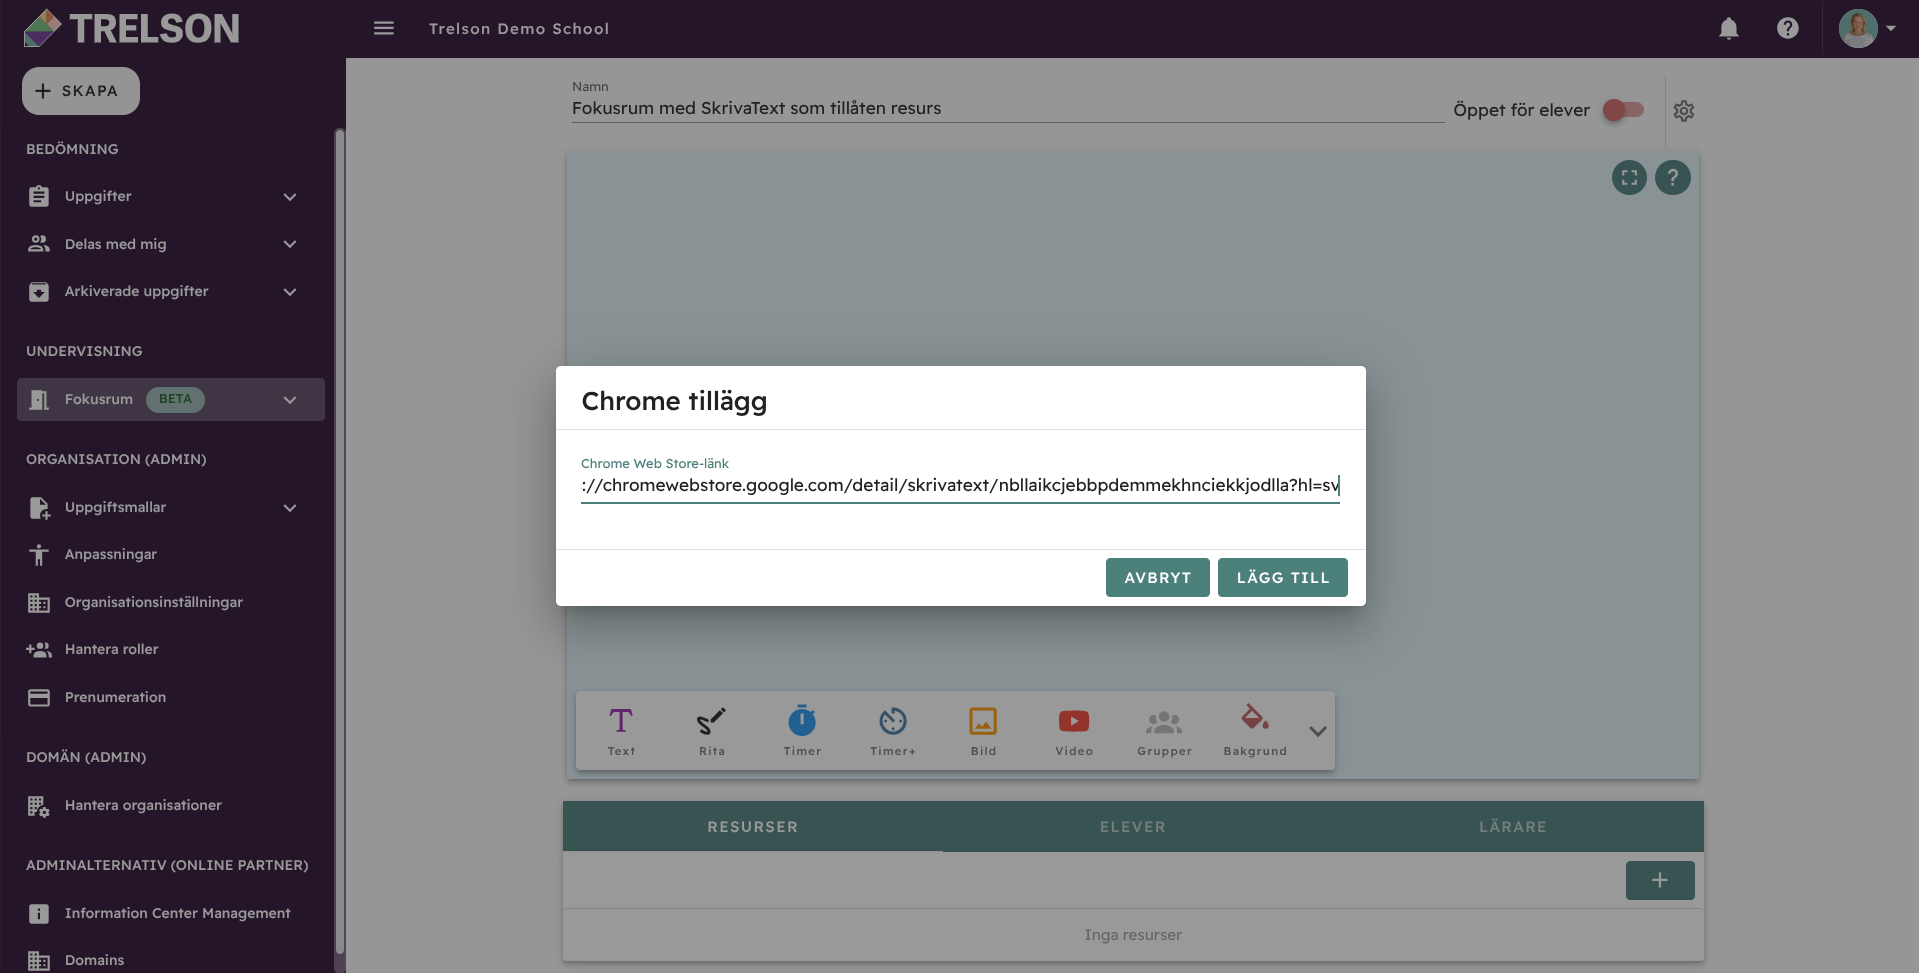
Task: Click LÄGG TILL in the dialog
Action: tap(1283, 577)
